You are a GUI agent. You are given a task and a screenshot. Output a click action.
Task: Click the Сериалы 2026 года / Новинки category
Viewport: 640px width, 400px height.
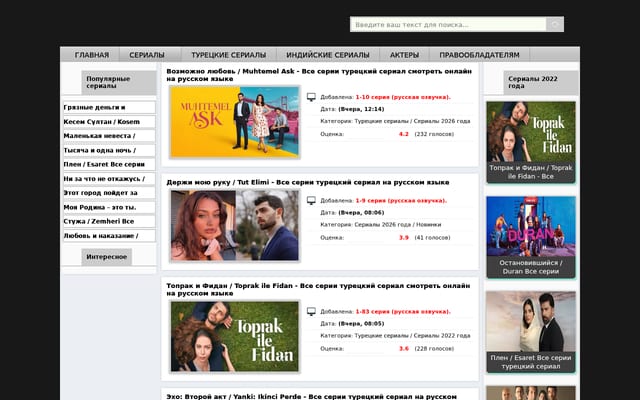(398, 224)
